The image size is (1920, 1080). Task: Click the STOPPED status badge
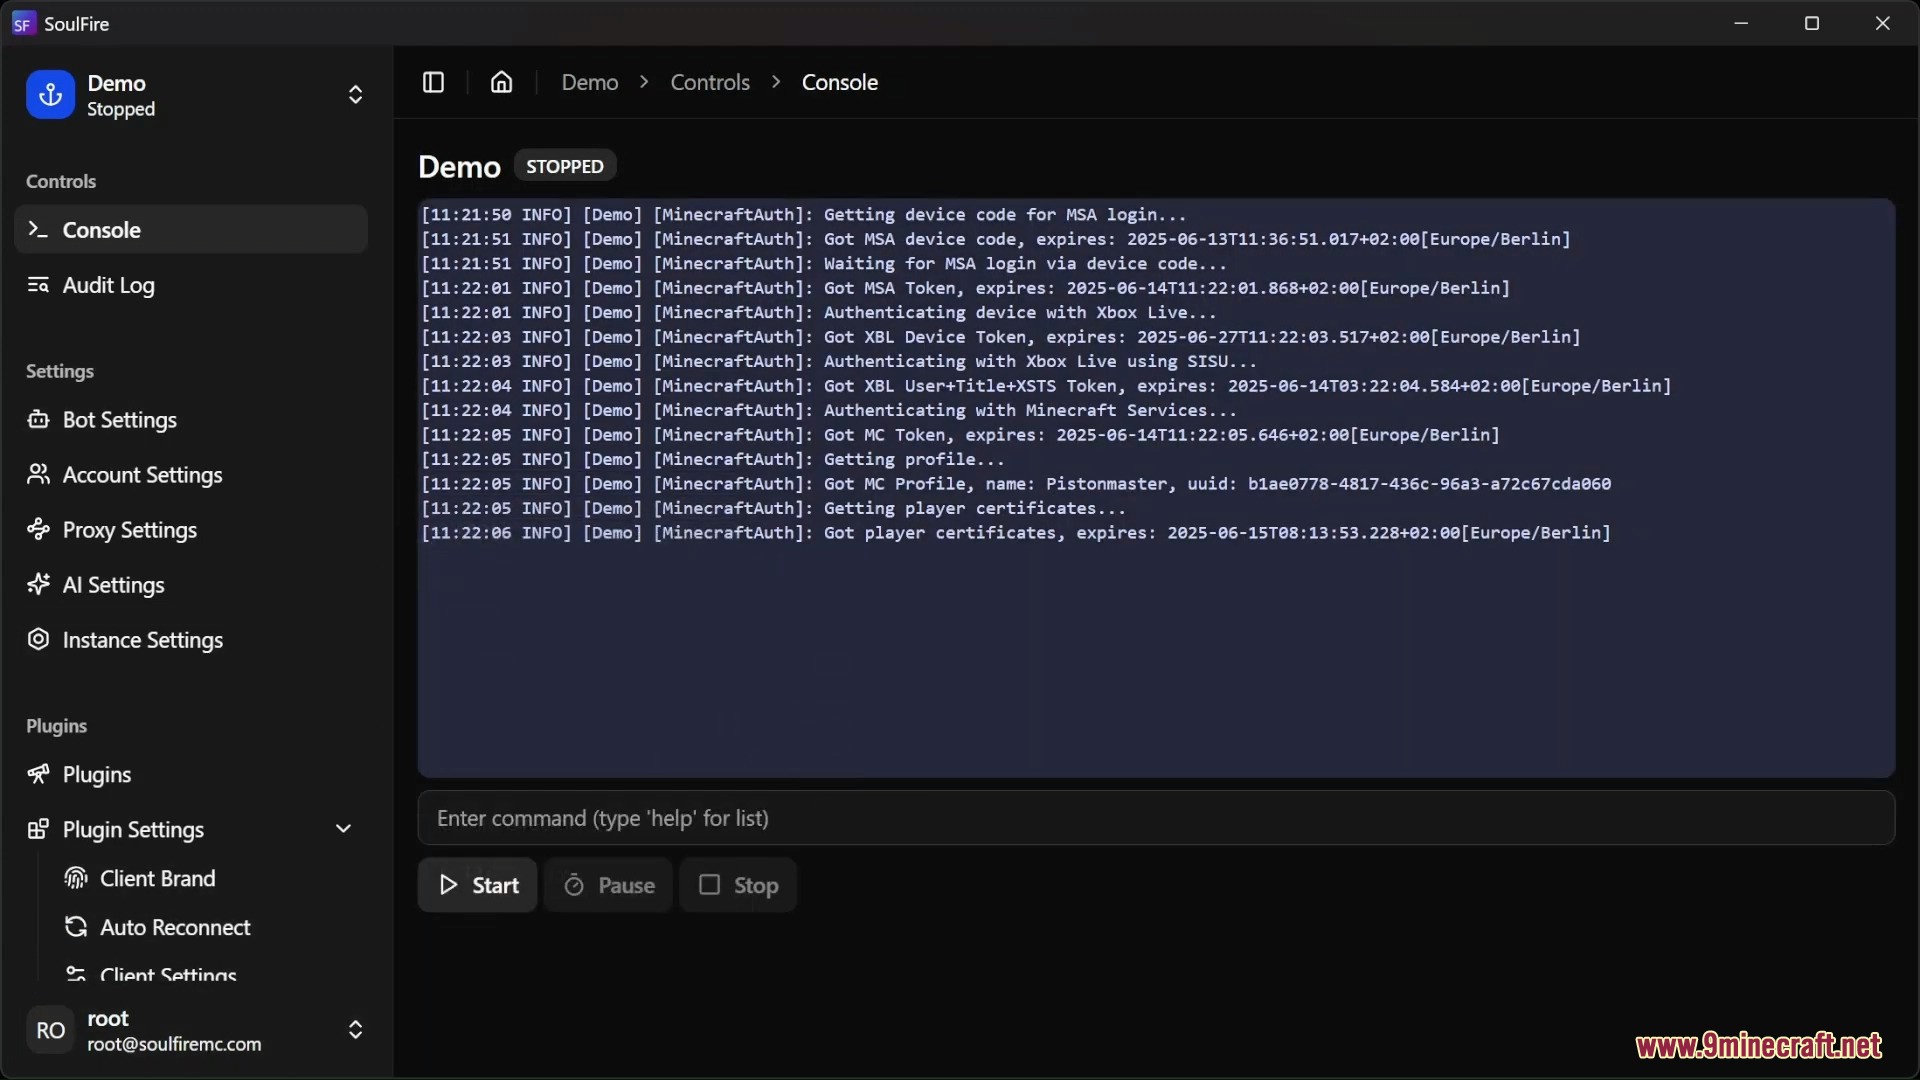pos(565,166)
